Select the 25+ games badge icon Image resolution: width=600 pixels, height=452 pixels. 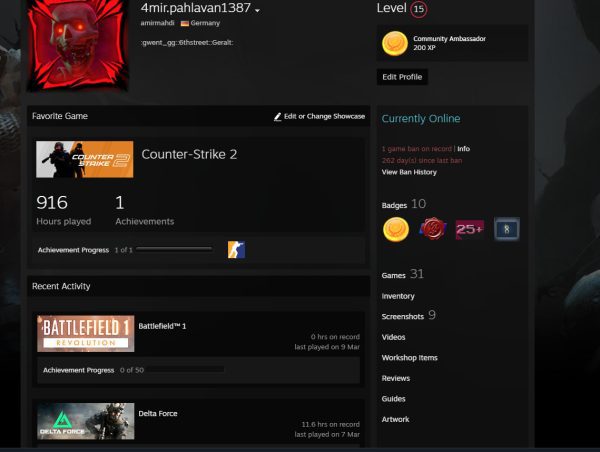[469, 229]
